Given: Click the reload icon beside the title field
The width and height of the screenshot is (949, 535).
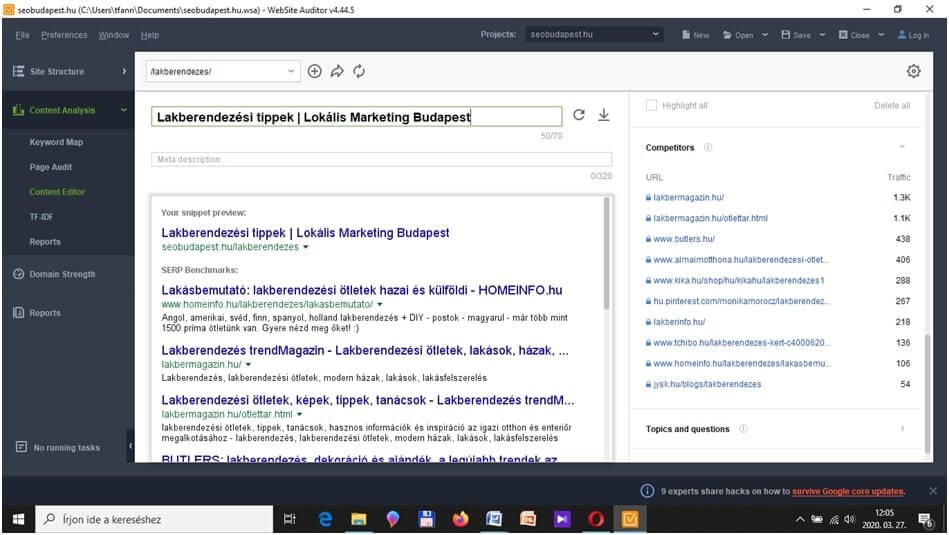Looking at the screenshot, I should tap(579, 115).
